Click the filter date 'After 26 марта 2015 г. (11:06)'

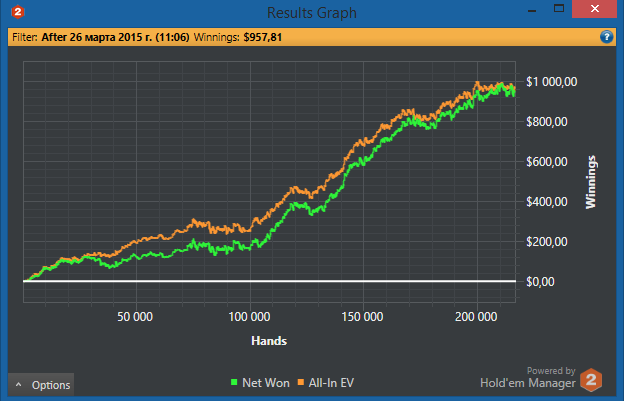pos(115,37)
